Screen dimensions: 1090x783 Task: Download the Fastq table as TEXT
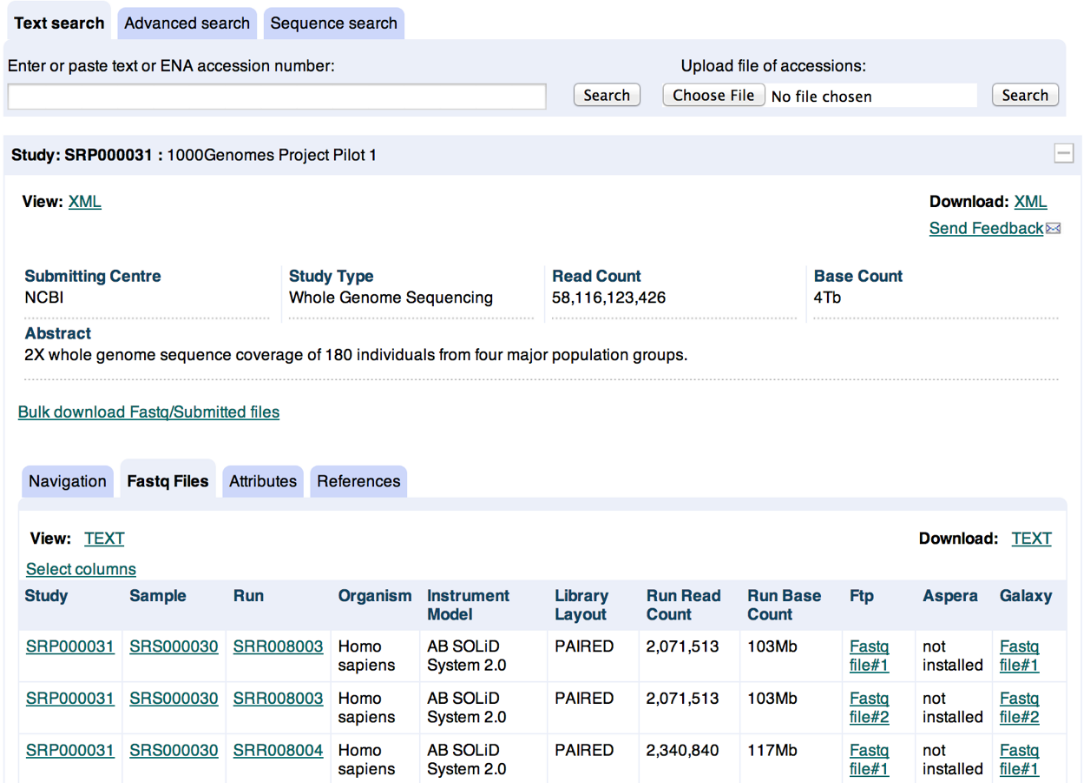[x=1031, y=539]
